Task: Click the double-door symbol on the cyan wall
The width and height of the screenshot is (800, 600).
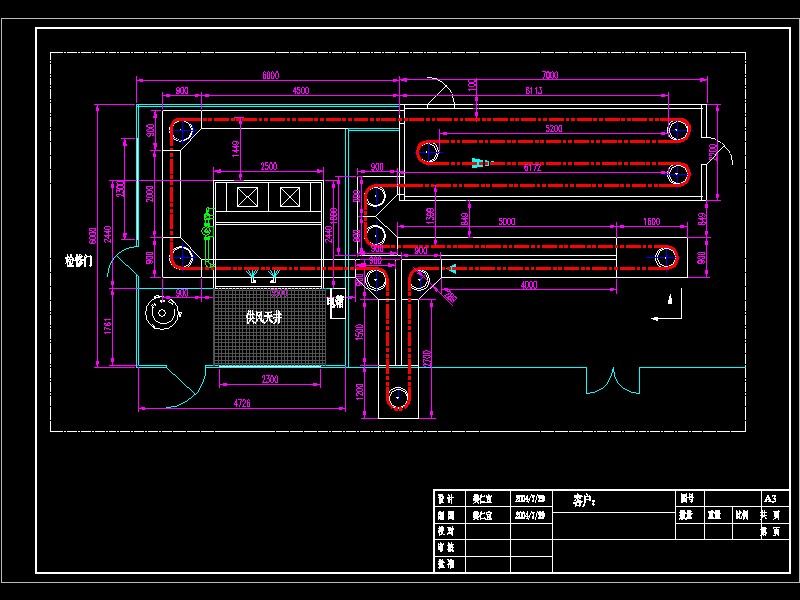Action: [x=613, y=381]
